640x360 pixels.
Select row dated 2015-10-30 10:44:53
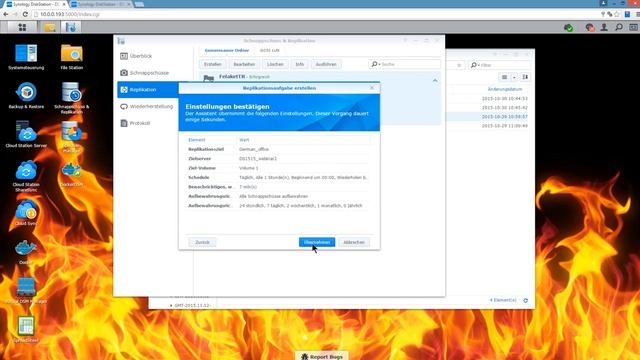[490, 98]
